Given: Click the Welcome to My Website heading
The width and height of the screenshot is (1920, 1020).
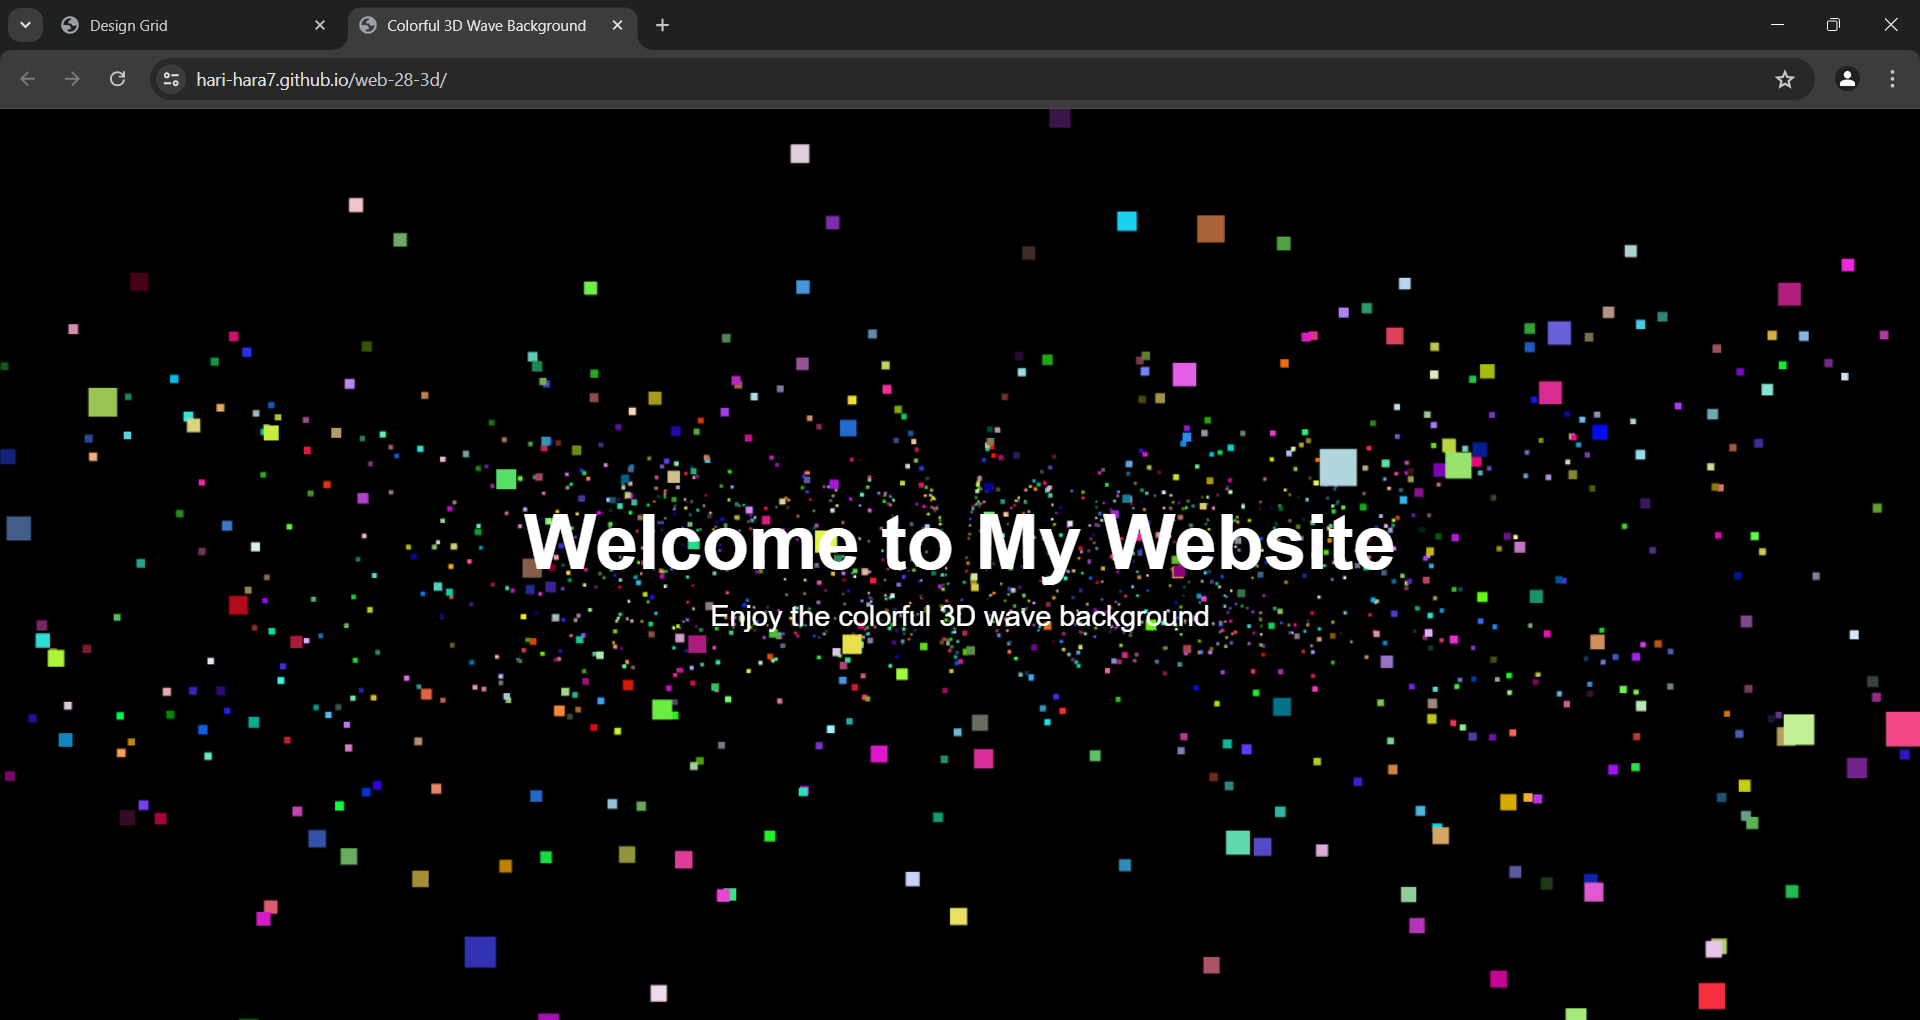Looking at the screenshot, I should (959, 543).
